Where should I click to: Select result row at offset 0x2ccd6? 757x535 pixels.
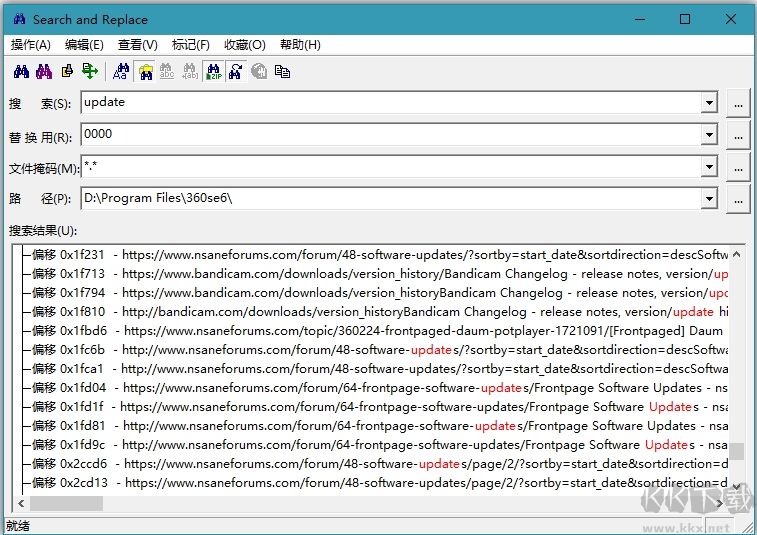coord(379,464)
